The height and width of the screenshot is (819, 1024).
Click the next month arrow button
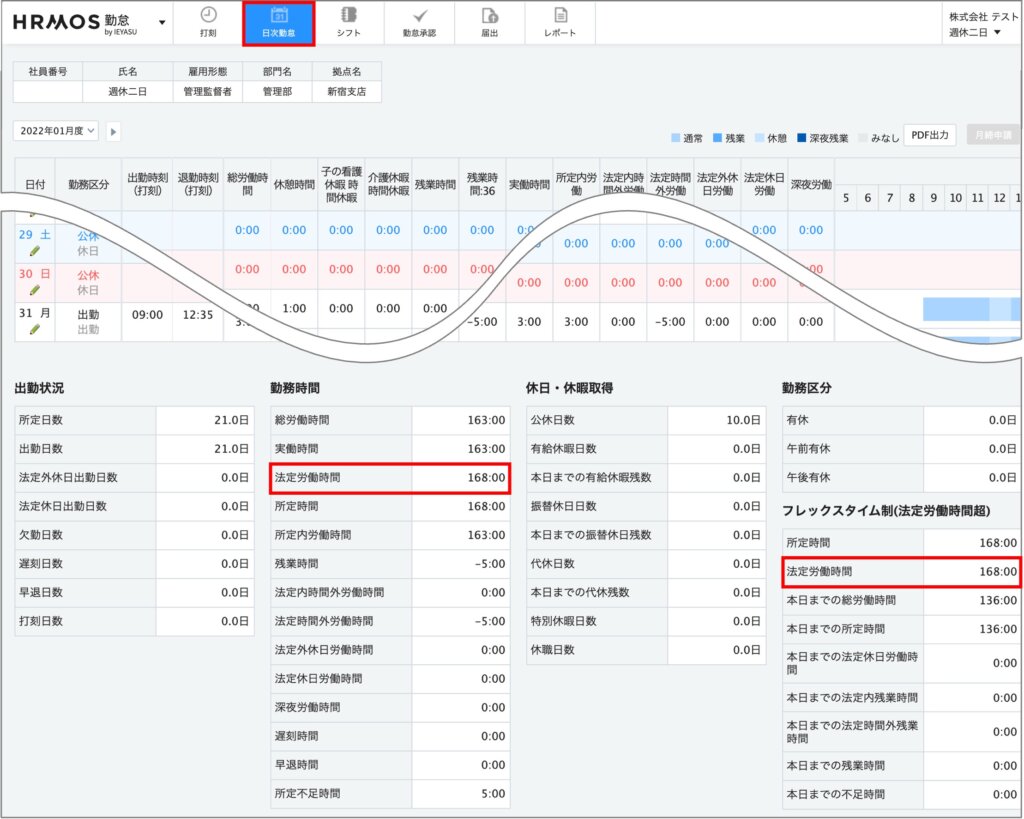pos(113,131)
